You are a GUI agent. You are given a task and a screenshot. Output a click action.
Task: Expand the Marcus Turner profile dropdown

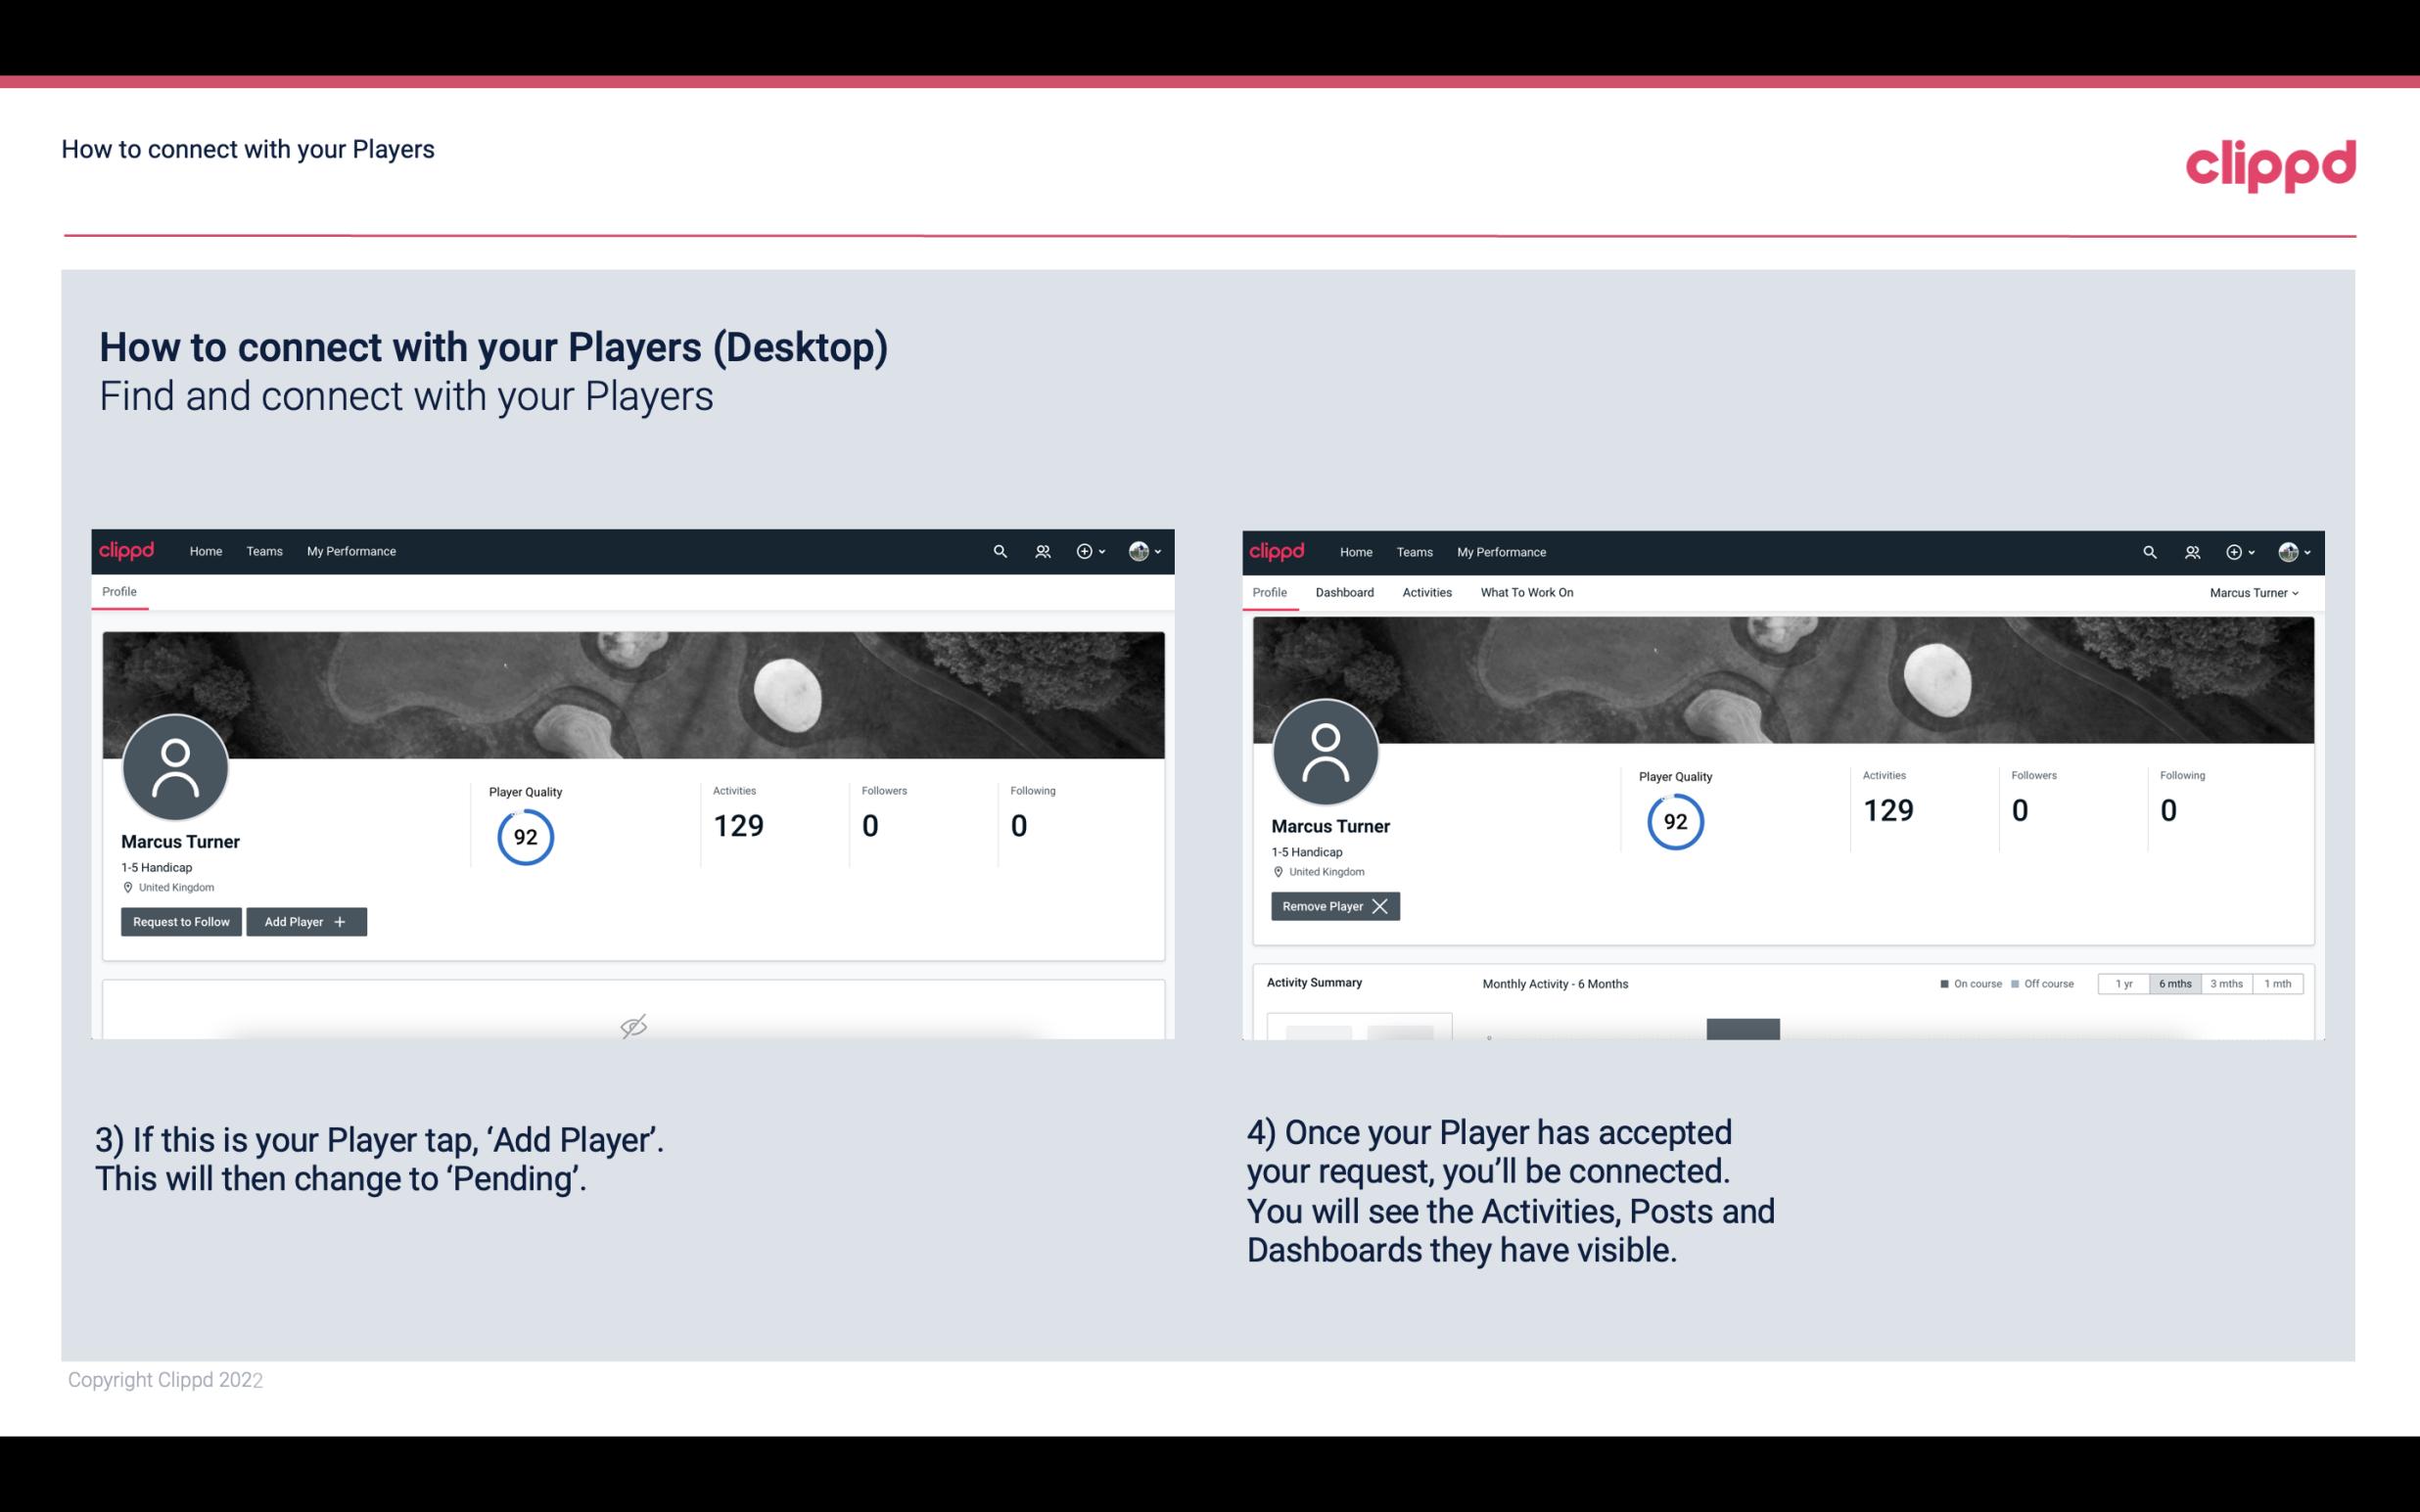pos(2257,592)
